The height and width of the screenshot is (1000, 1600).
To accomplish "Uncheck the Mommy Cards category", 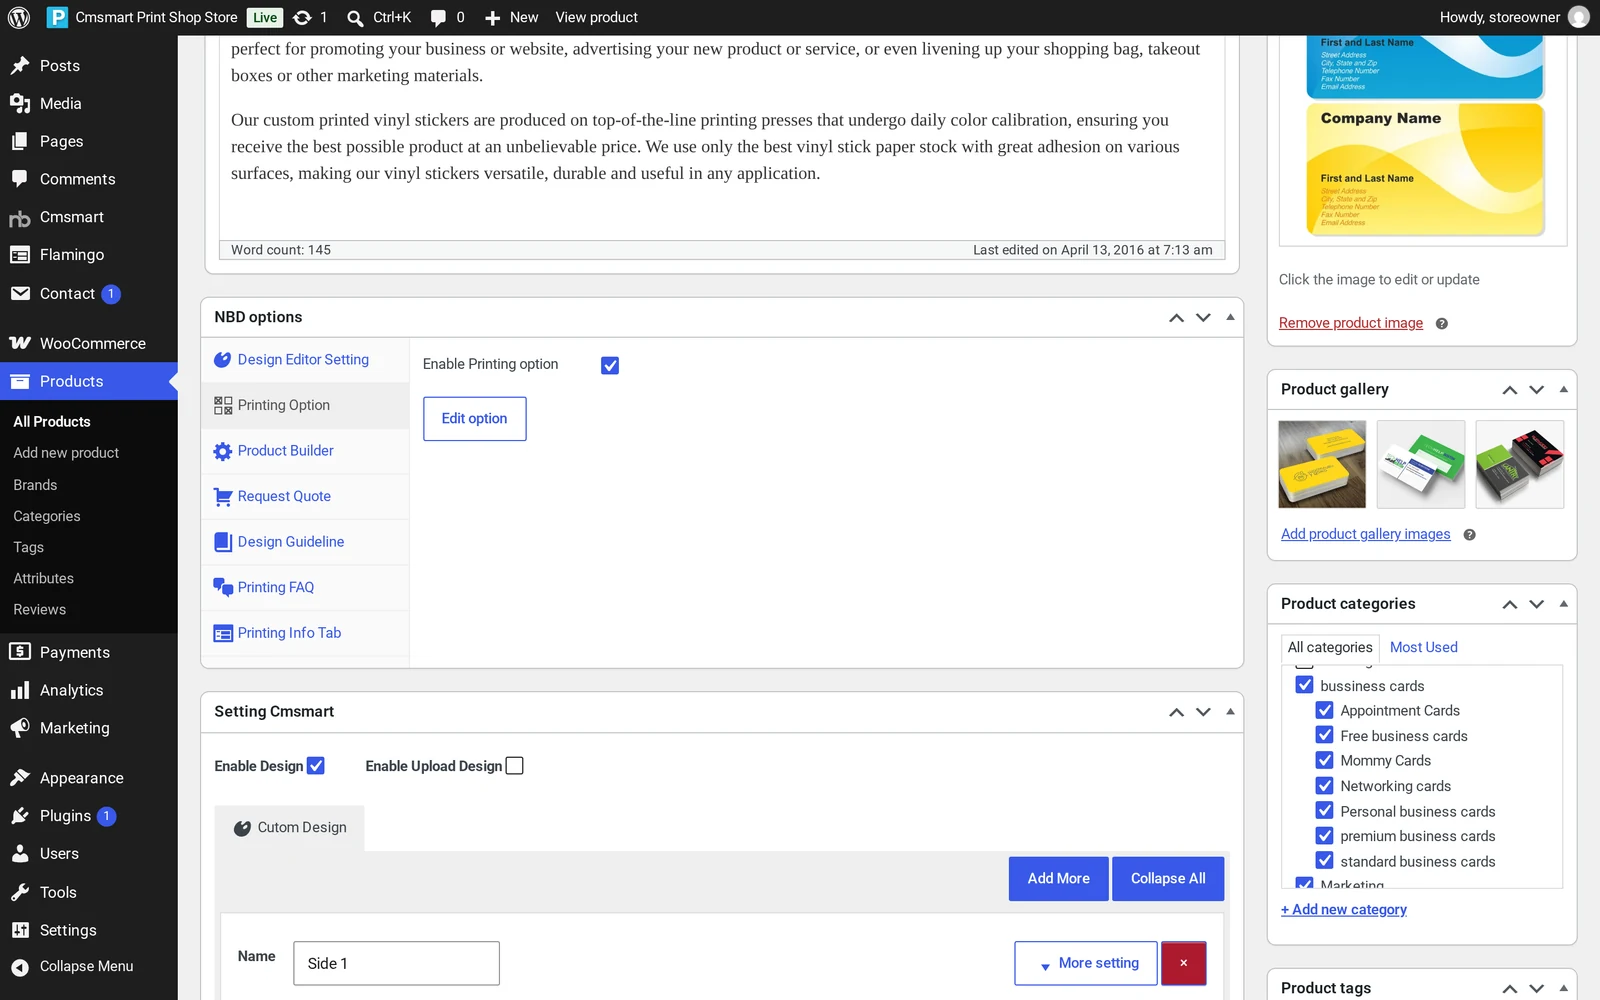I will coord(1324,760).
